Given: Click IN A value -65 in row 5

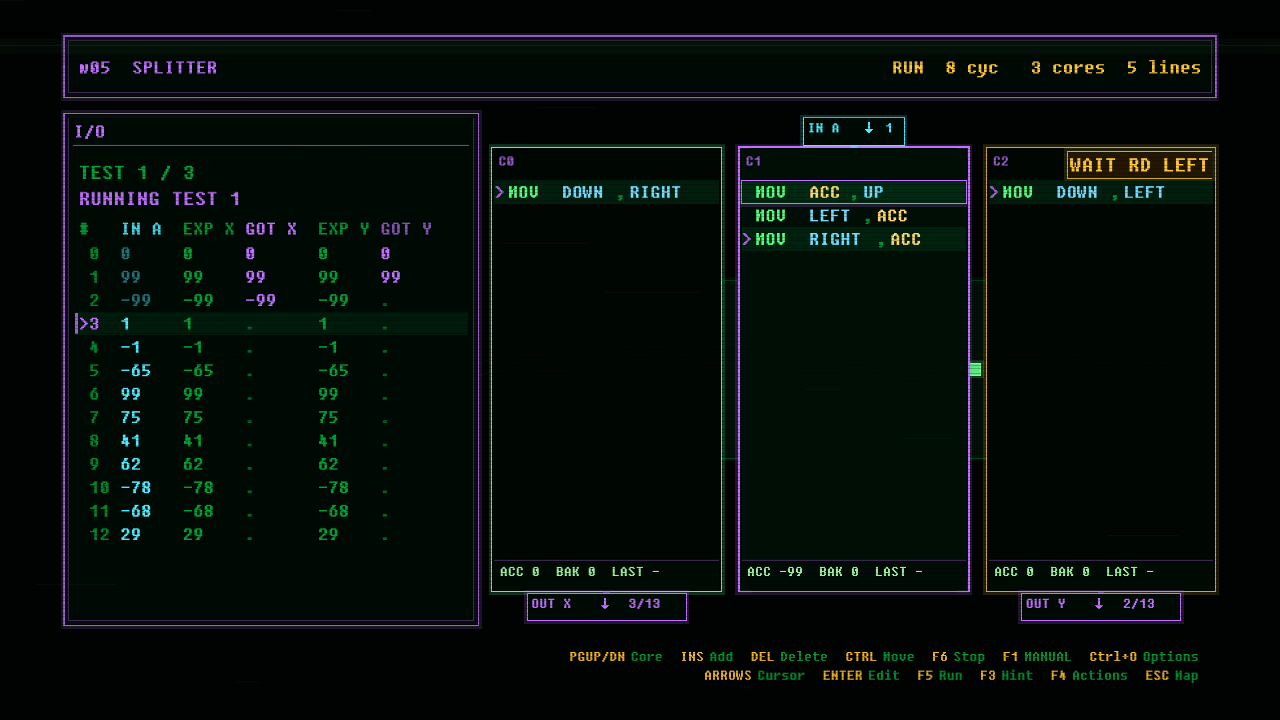Looking at the screenshot, I should (x=136, y=371).
